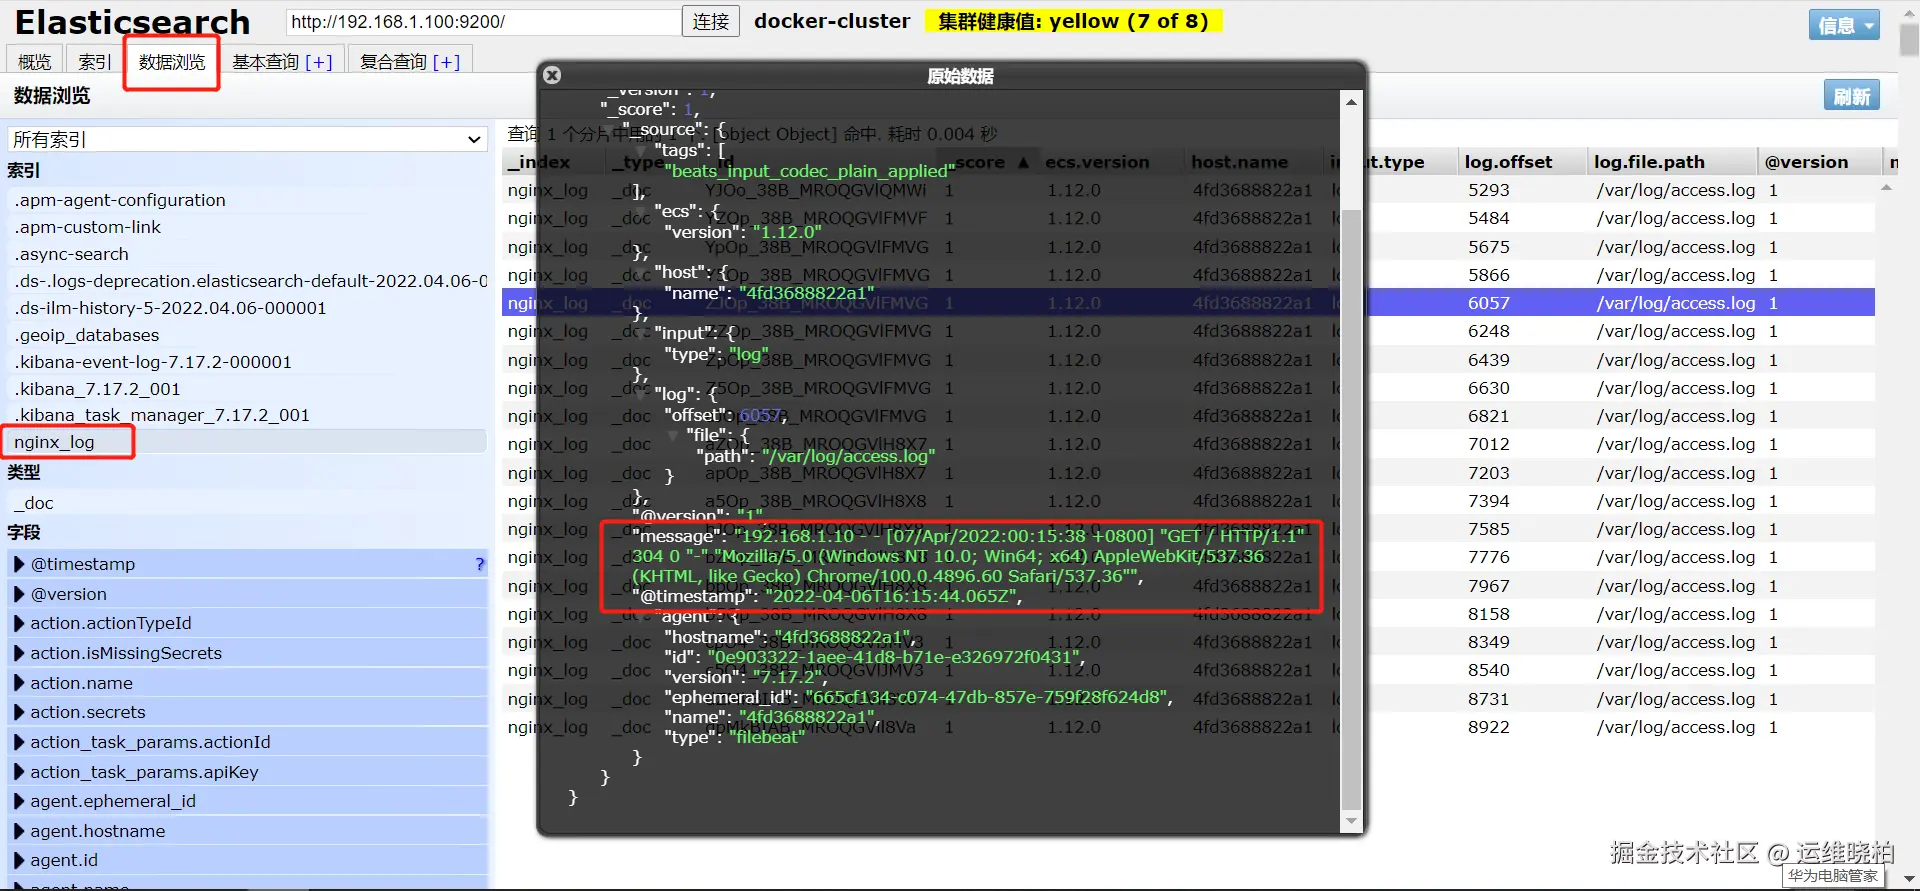
Task: Expand the action_task_params.actionId field
Action: (x=19, y=742)
